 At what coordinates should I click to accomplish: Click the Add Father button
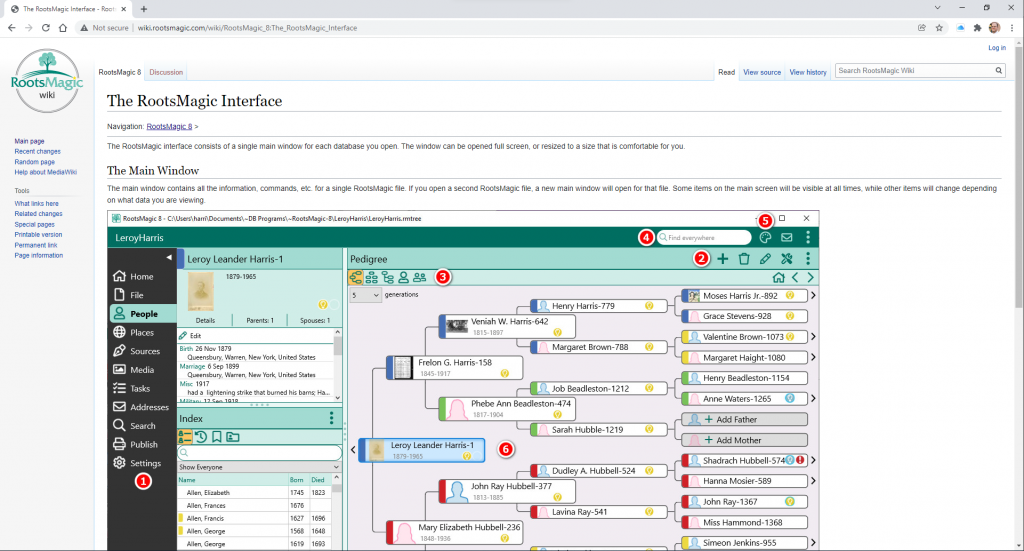pos(744,420)
